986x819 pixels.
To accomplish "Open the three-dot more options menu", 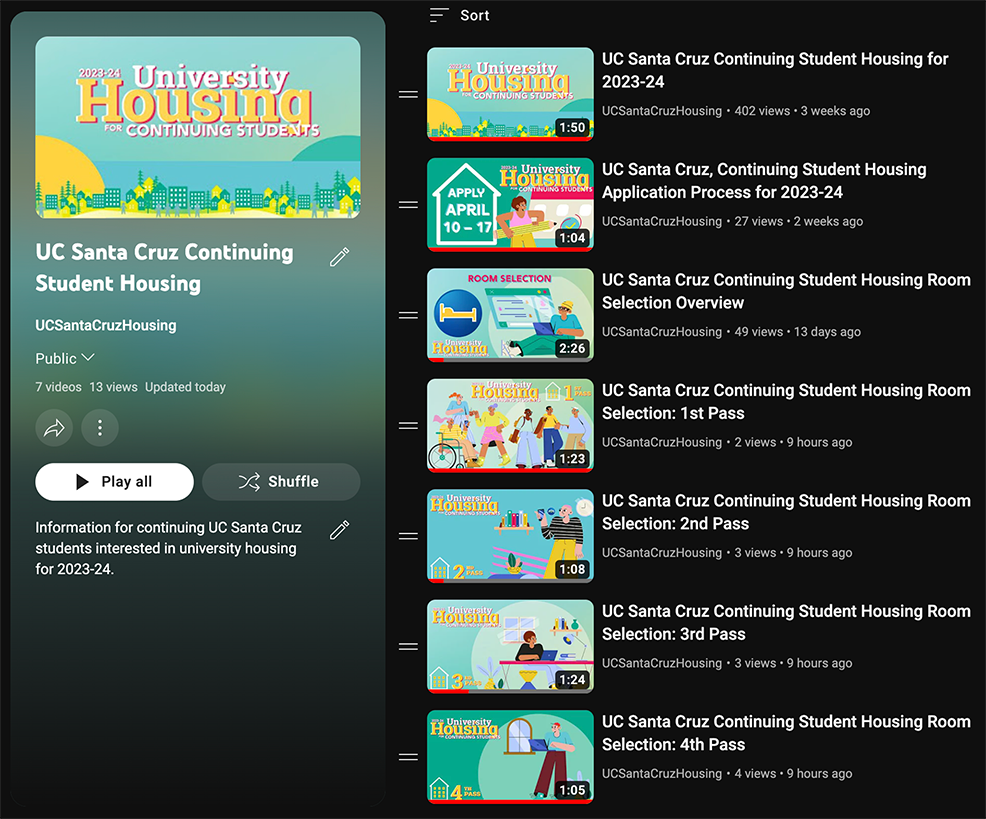I will (x=99, y=428).
